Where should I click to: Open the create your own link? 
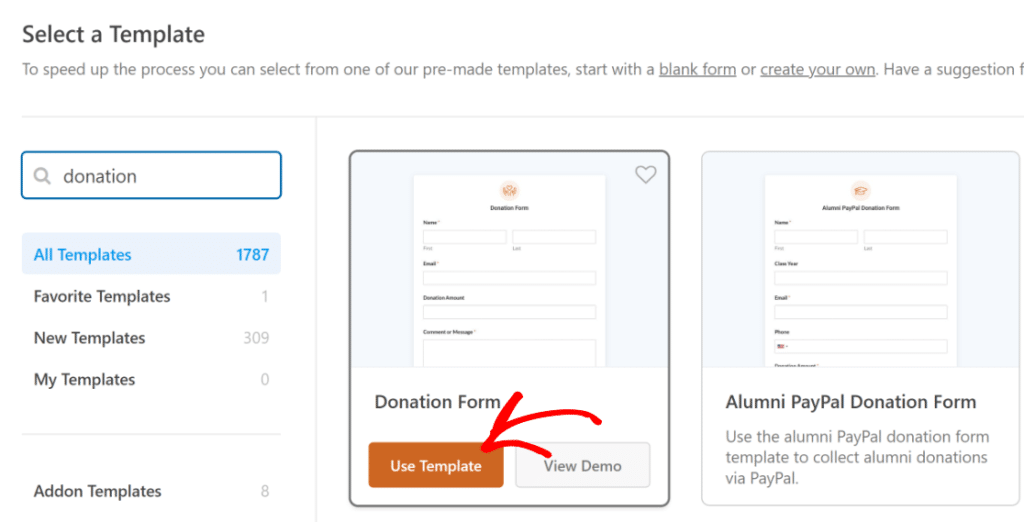[817, 70]
